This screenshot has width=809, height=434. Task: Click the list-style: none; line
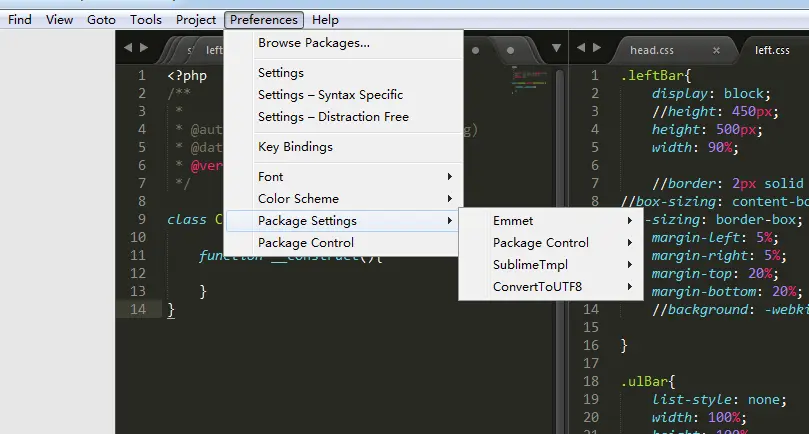tap(719, 399)
